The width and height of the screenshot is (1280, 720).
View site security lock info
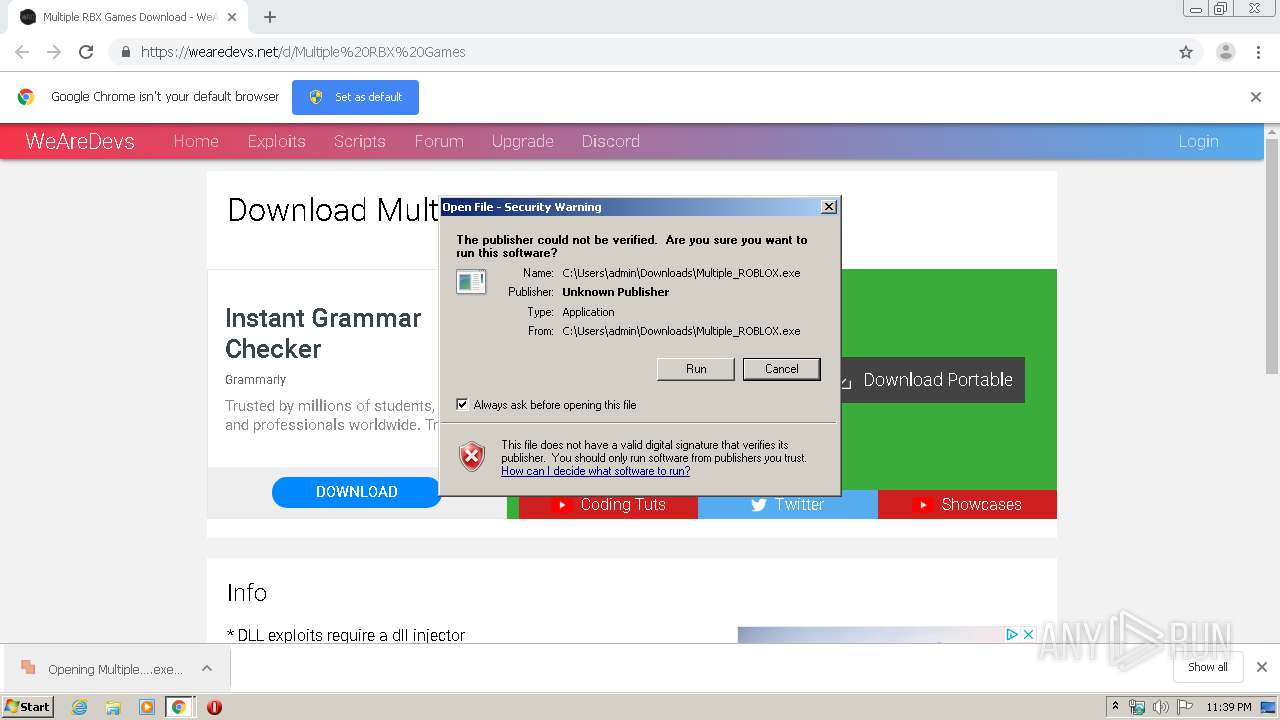tap(126, 52)
